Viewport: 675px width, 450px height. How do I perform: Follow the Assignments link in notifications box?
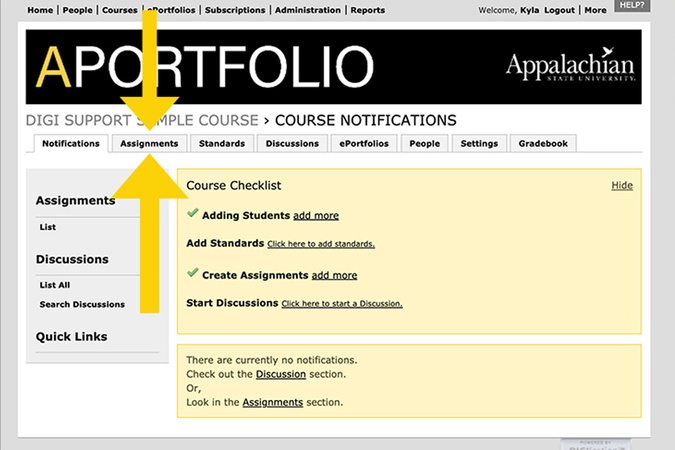[x=272, y=402]
